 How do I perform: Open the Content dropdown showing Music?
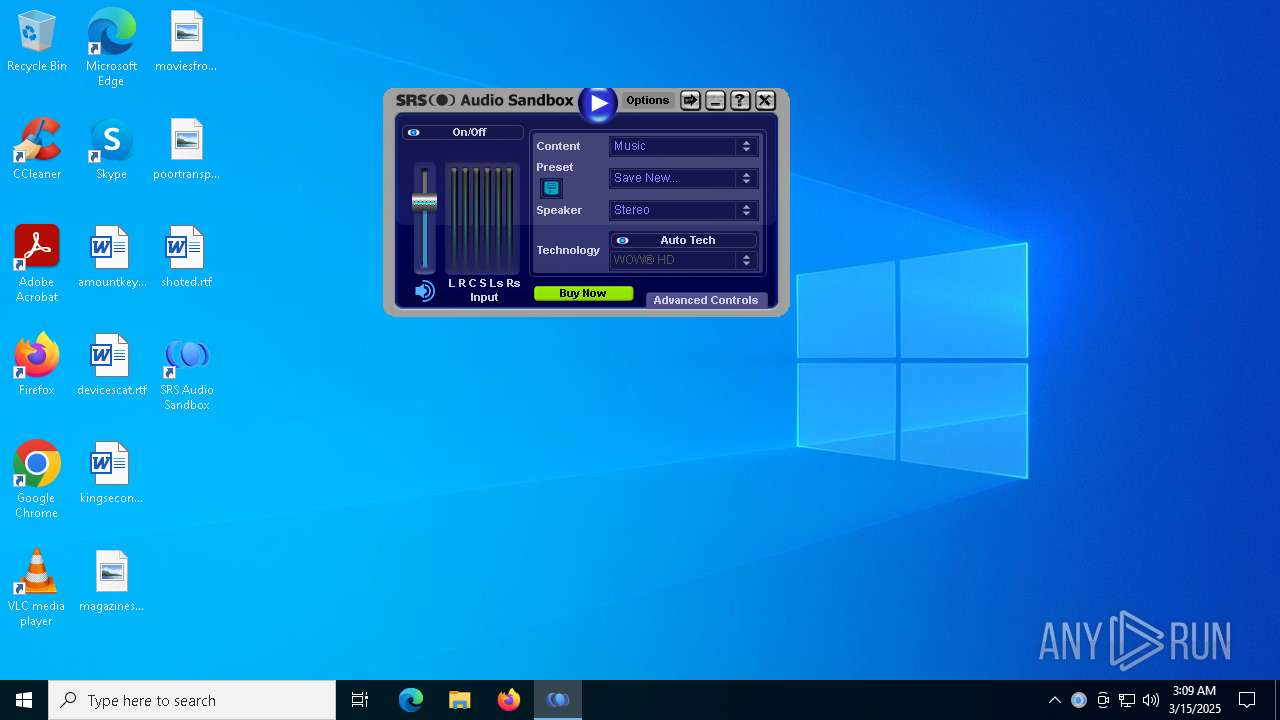[x=683, y=146]
